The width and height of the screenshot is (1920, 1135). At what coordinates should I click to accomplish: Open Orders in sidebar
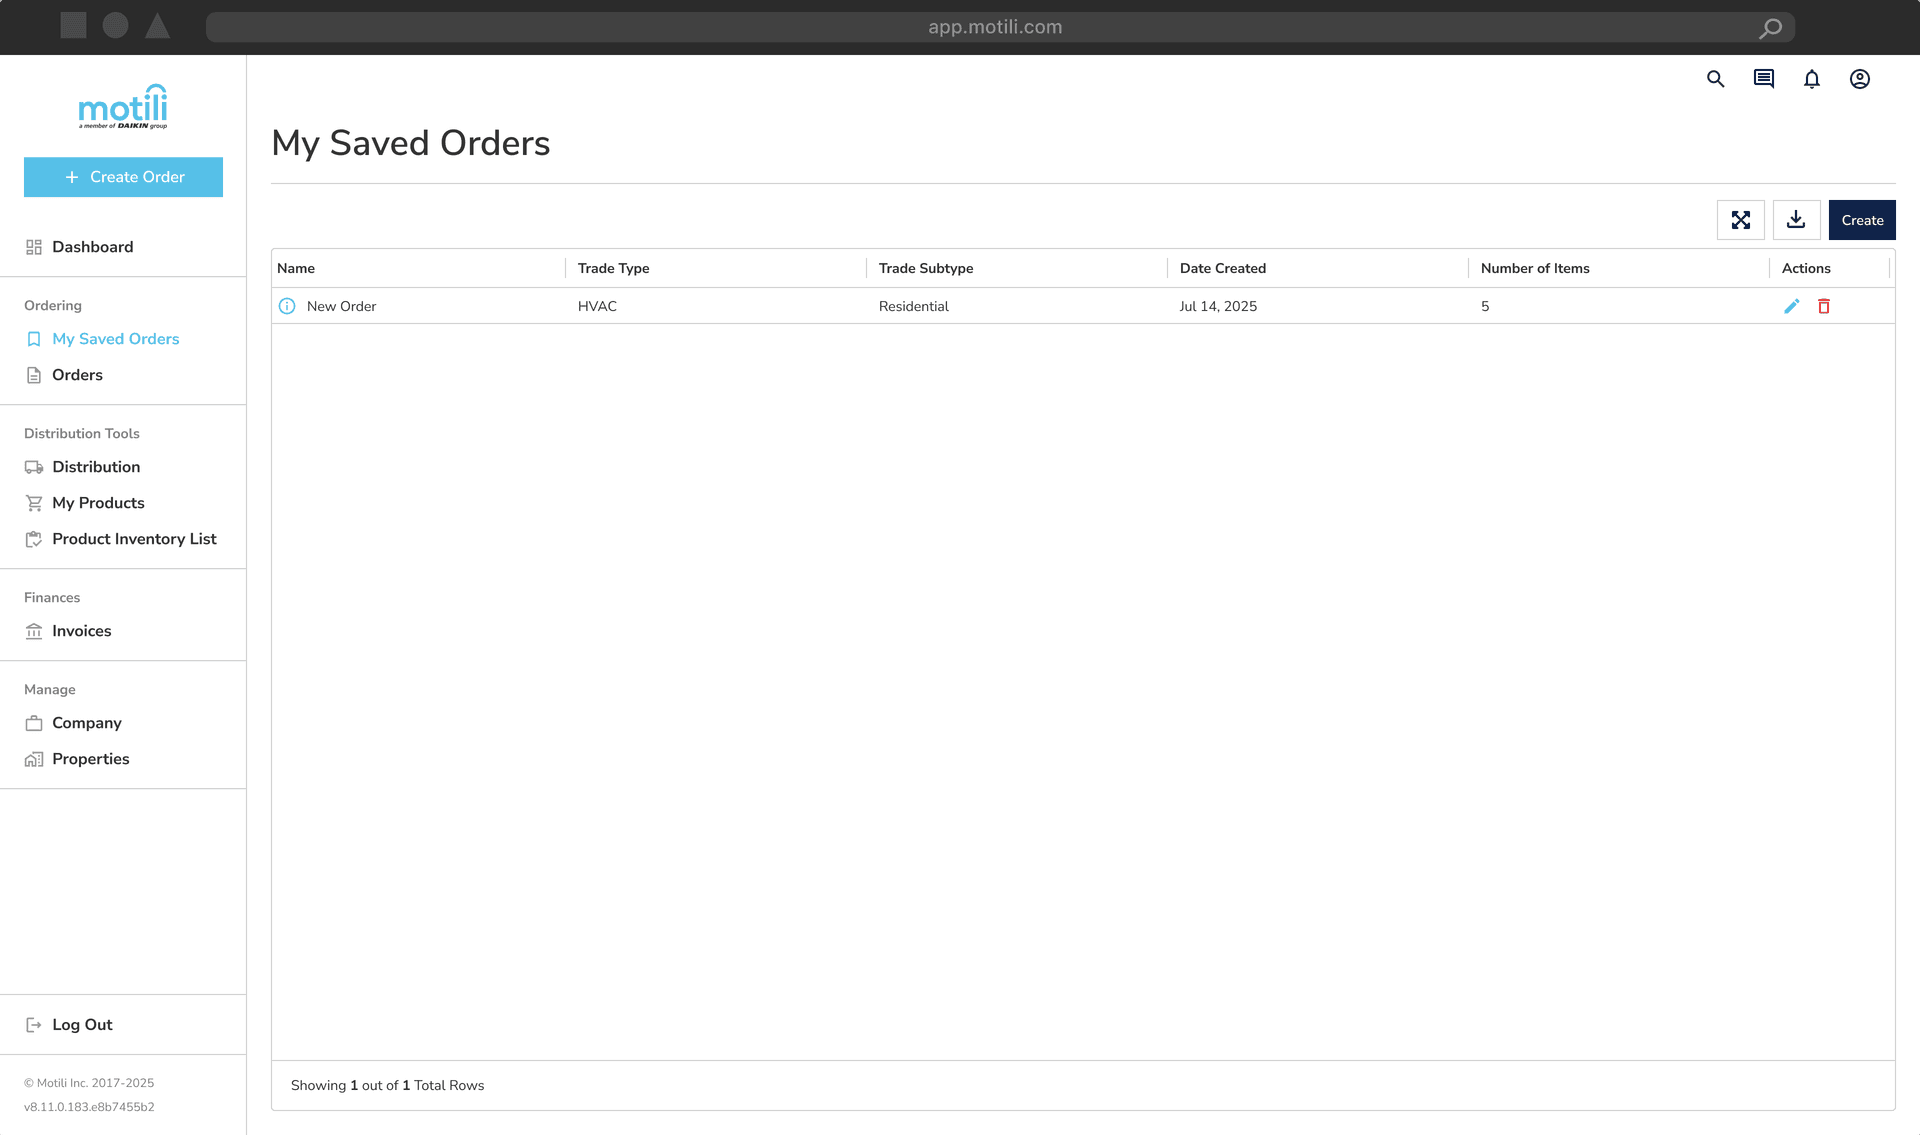click(77, 375)
